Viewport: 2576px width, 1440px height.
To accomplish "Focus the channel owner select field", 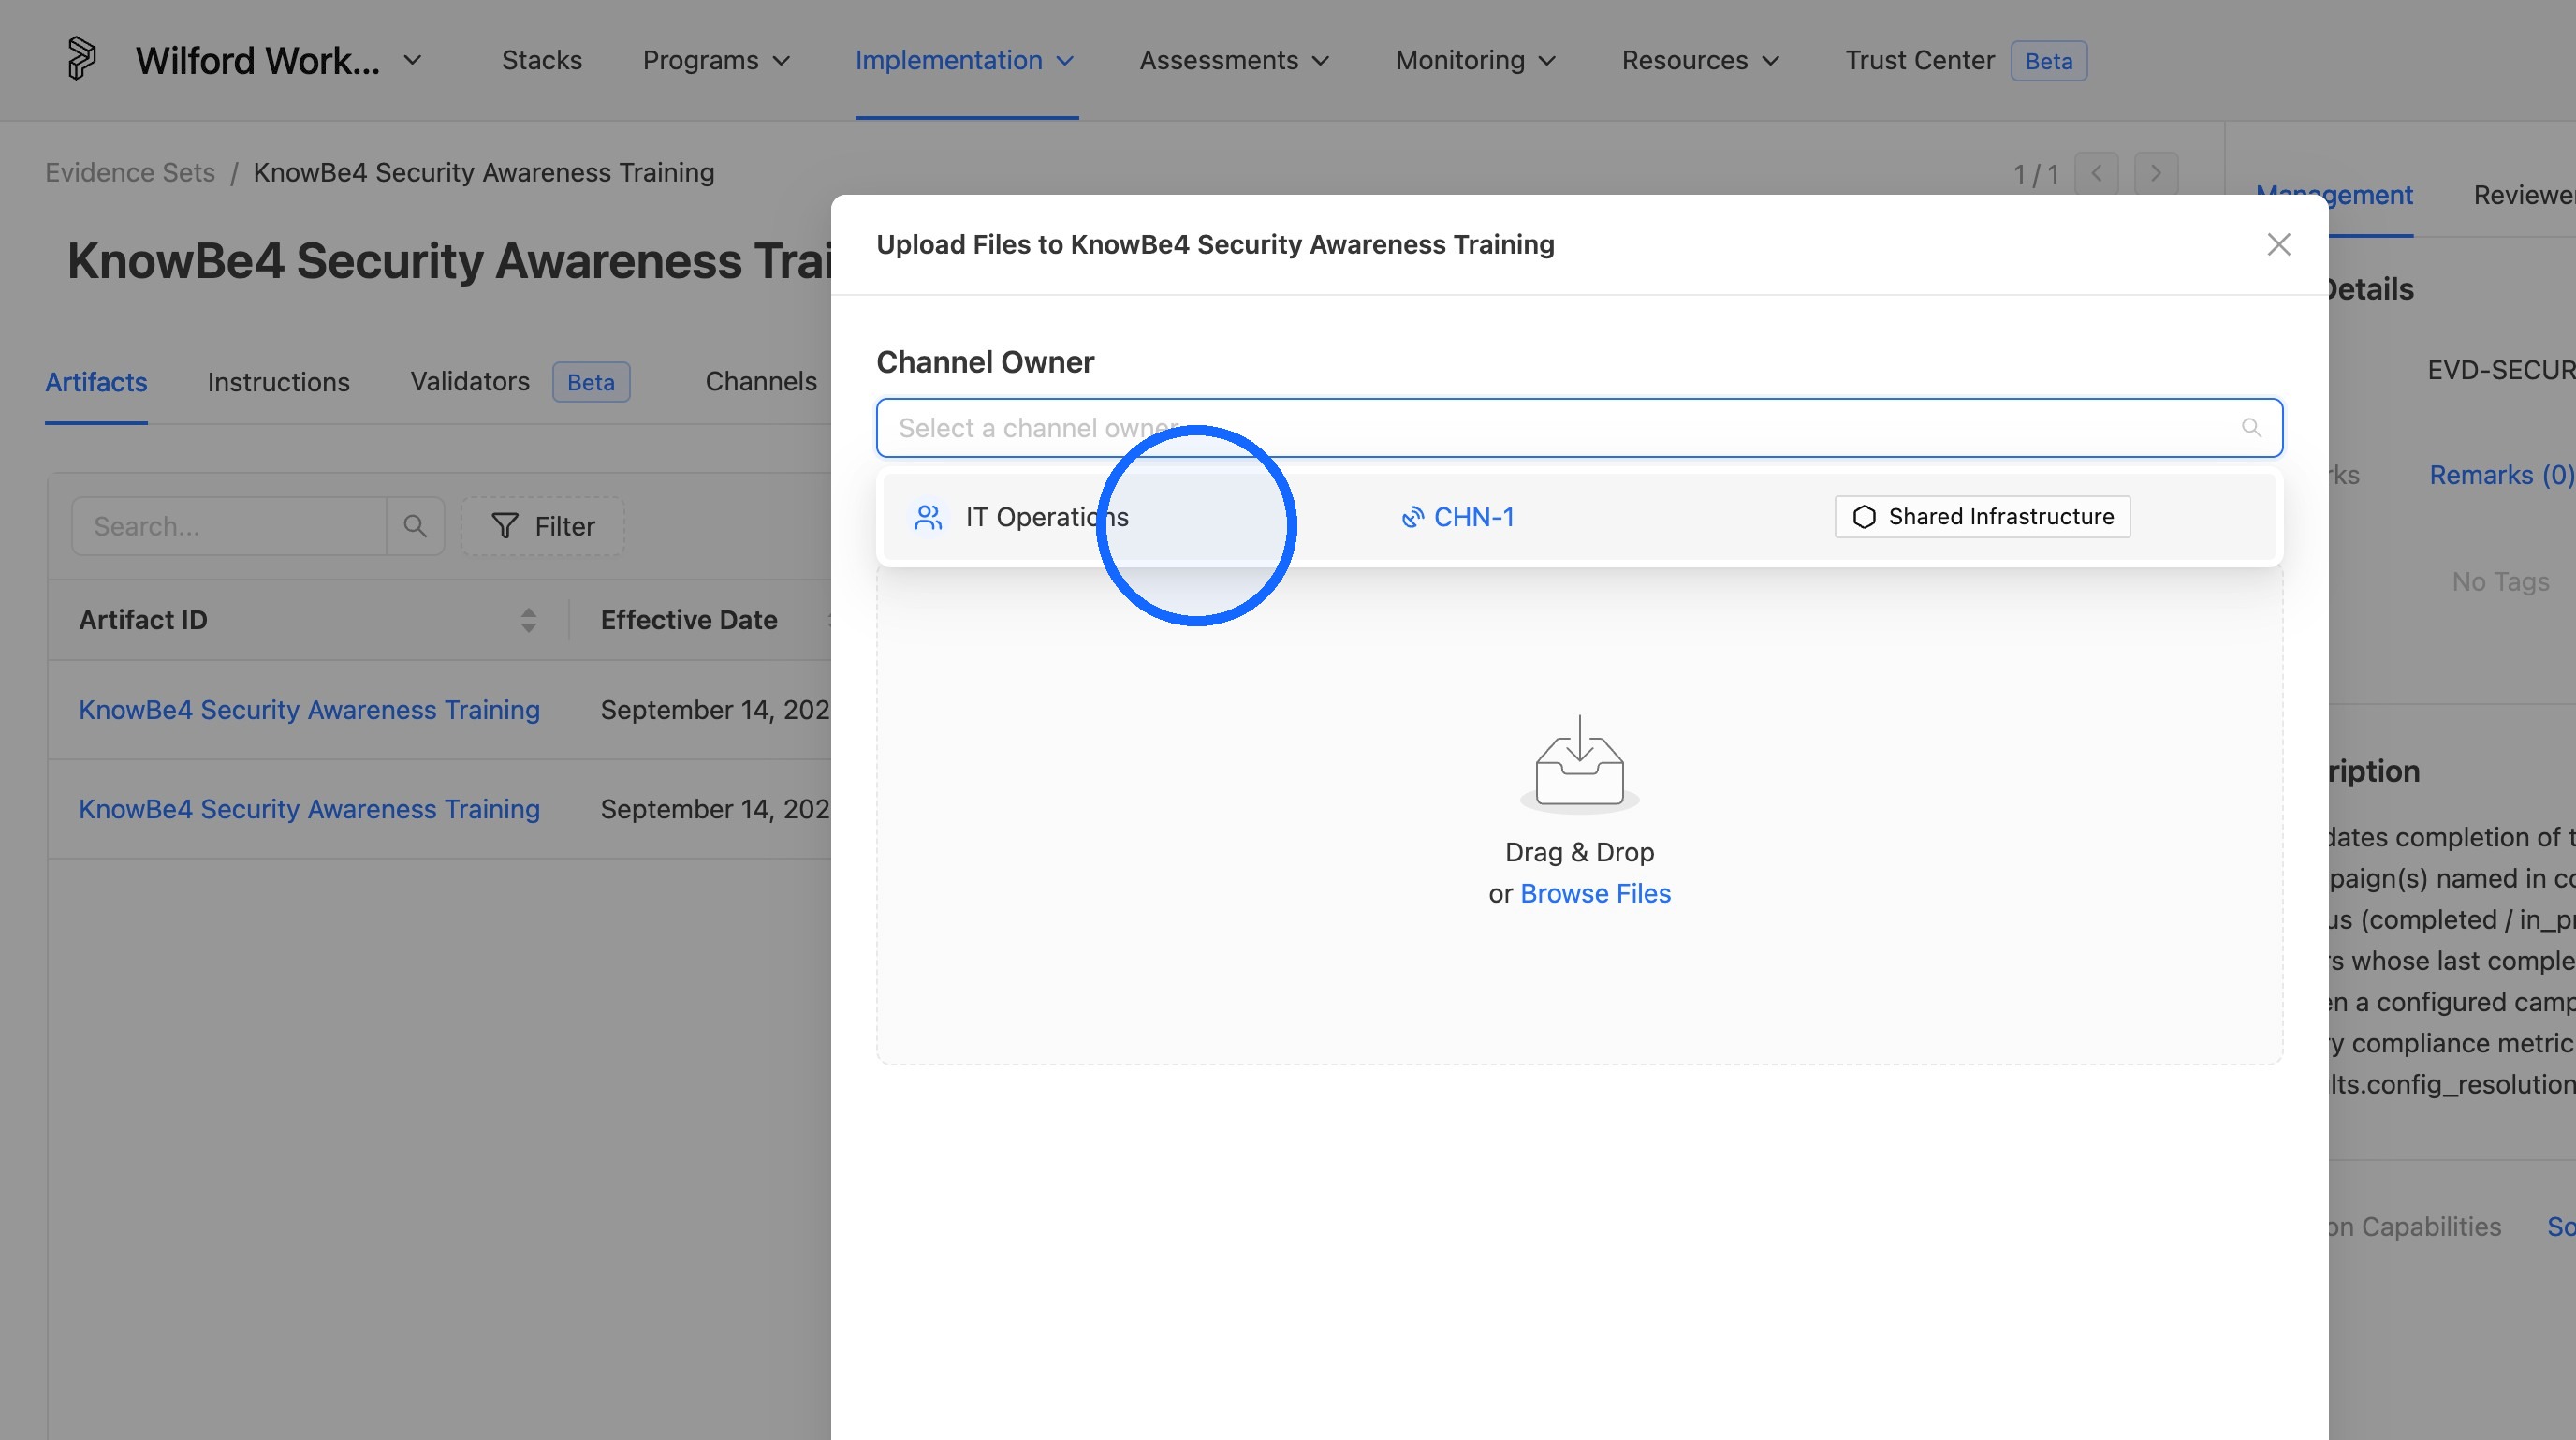I will (1579, 428).
